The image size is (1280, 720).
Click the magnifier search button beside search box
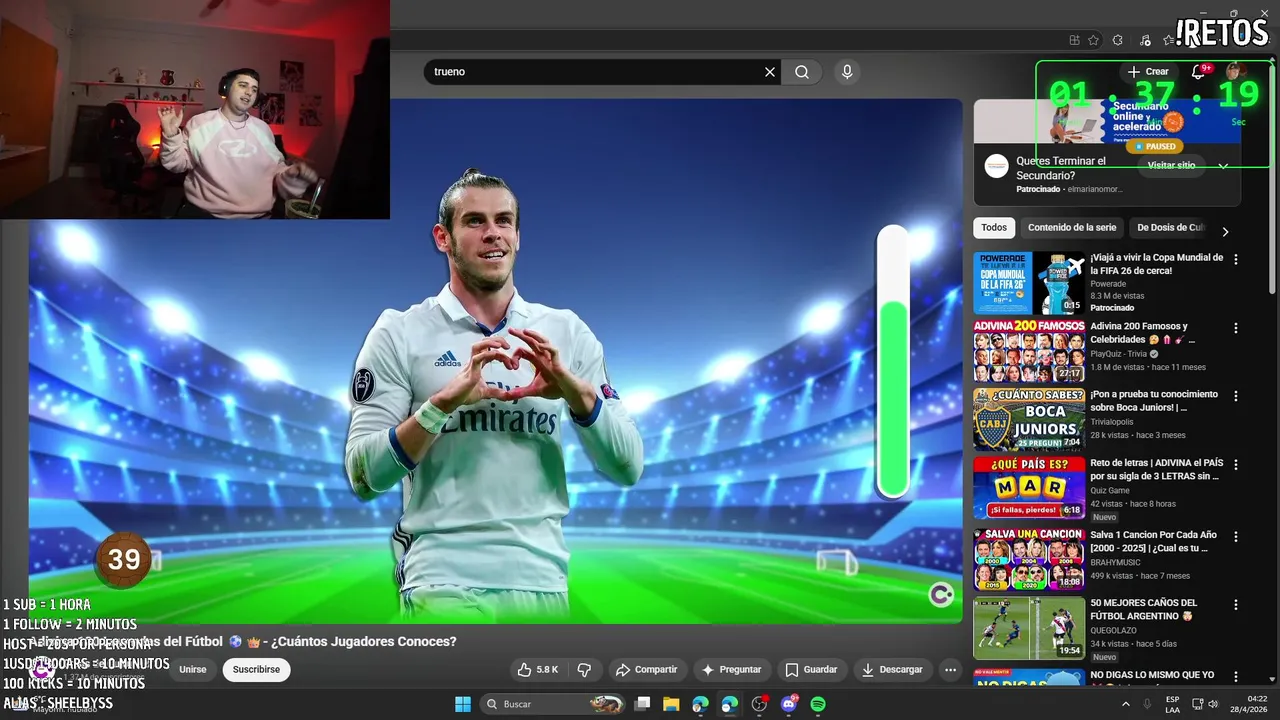802,72
